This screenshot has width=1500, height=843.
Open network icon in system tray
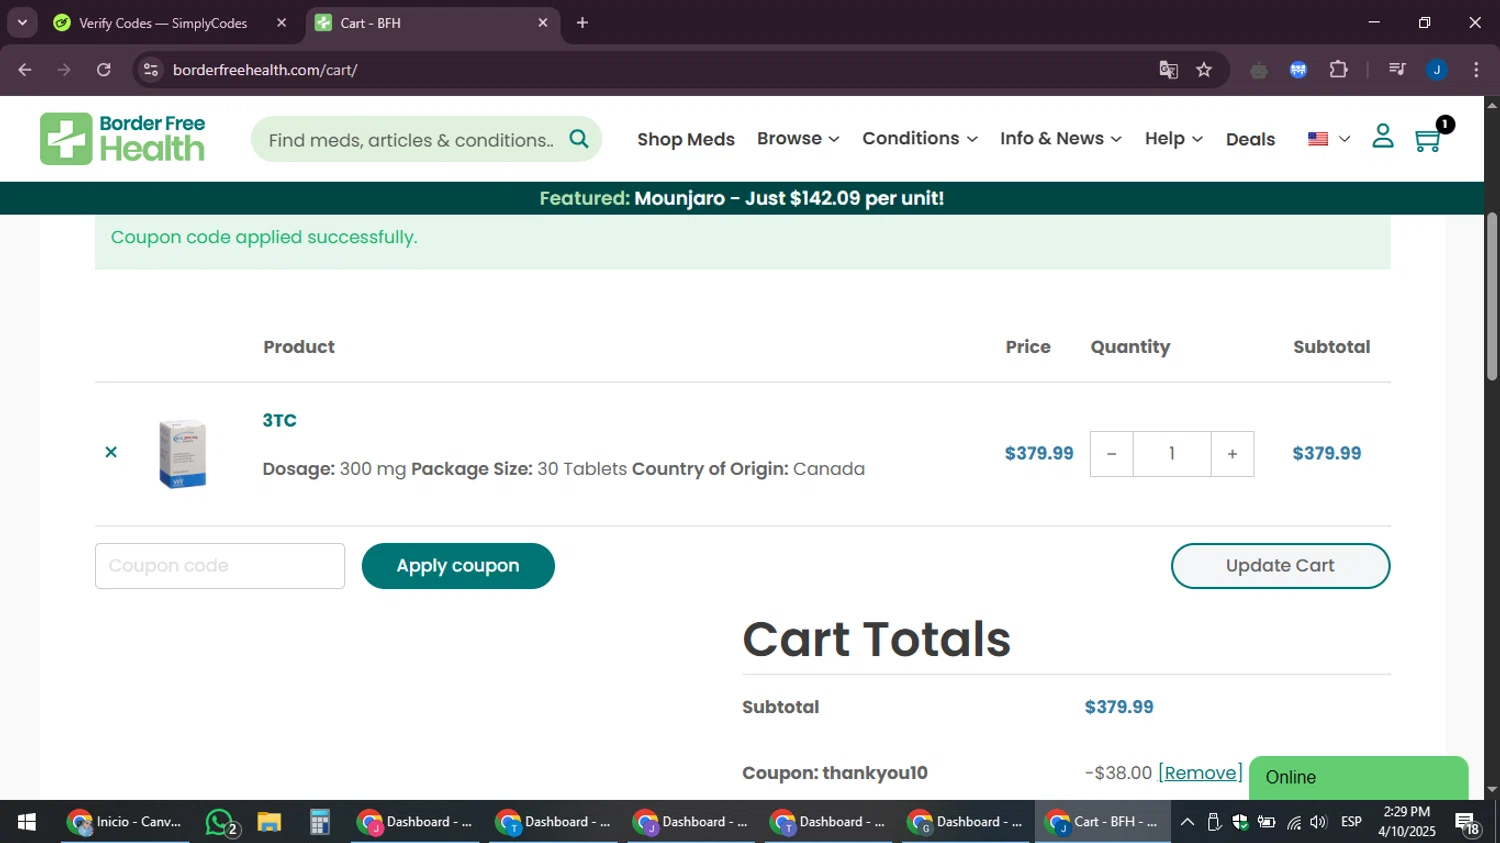1294,822
